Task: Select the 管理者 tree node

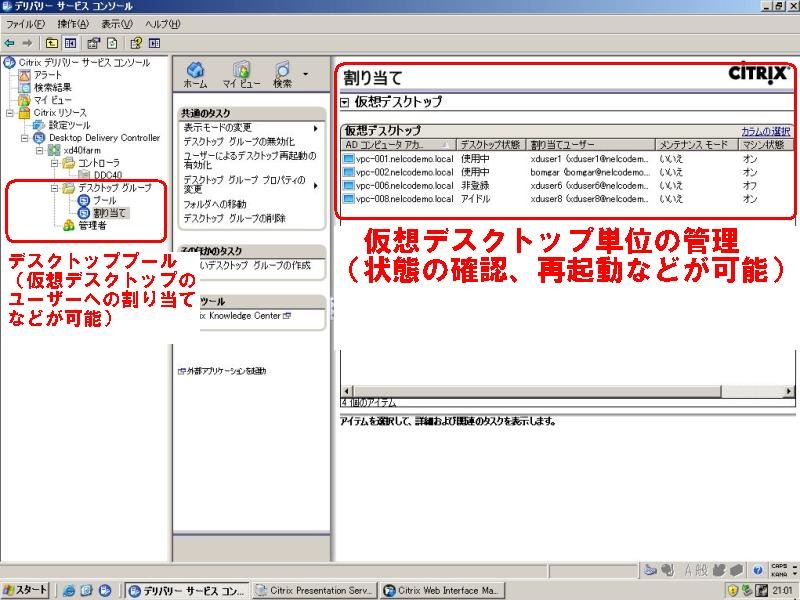Action: point(92,225)
